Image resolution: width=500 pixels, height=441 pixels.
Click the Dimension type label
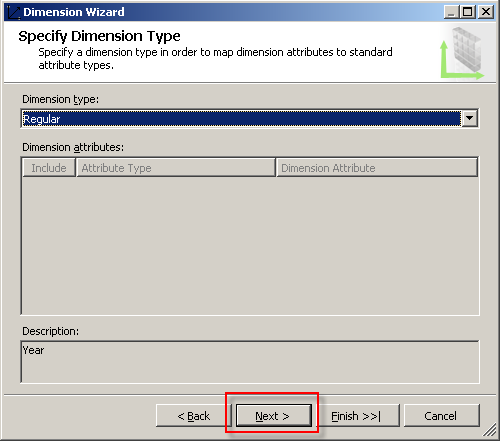60,99
